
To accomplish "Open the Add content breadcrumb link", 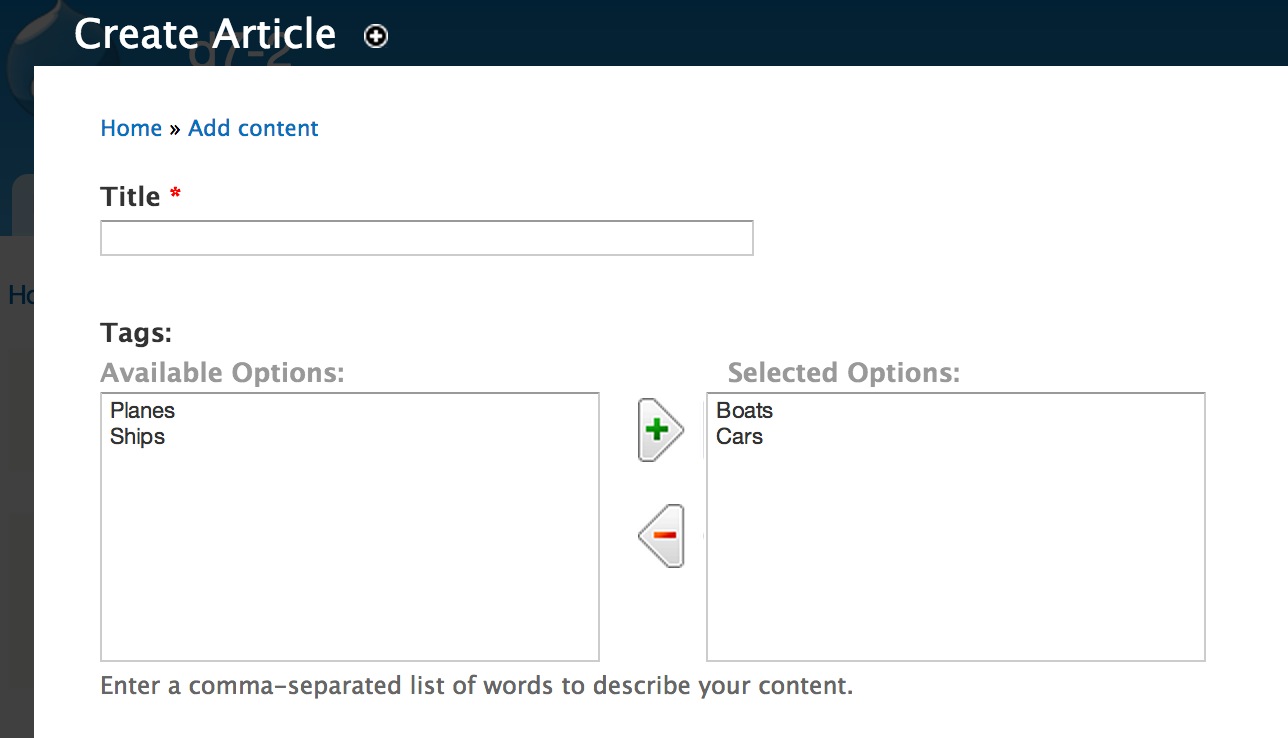I will (x=253, y=128).
